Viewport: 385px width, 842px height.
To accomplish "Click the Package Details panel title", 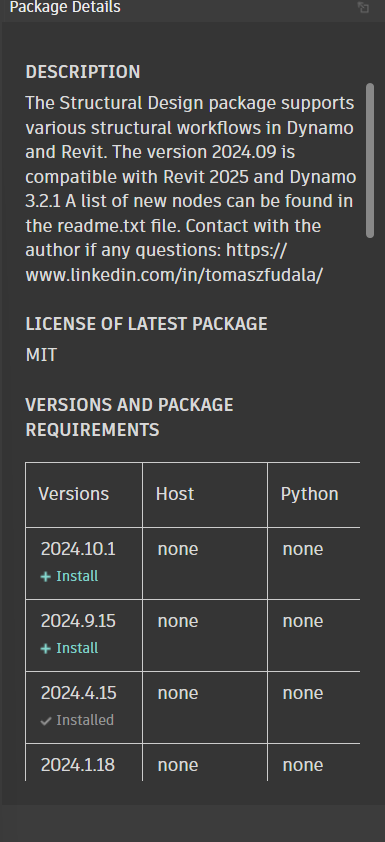I will point(65,8).
